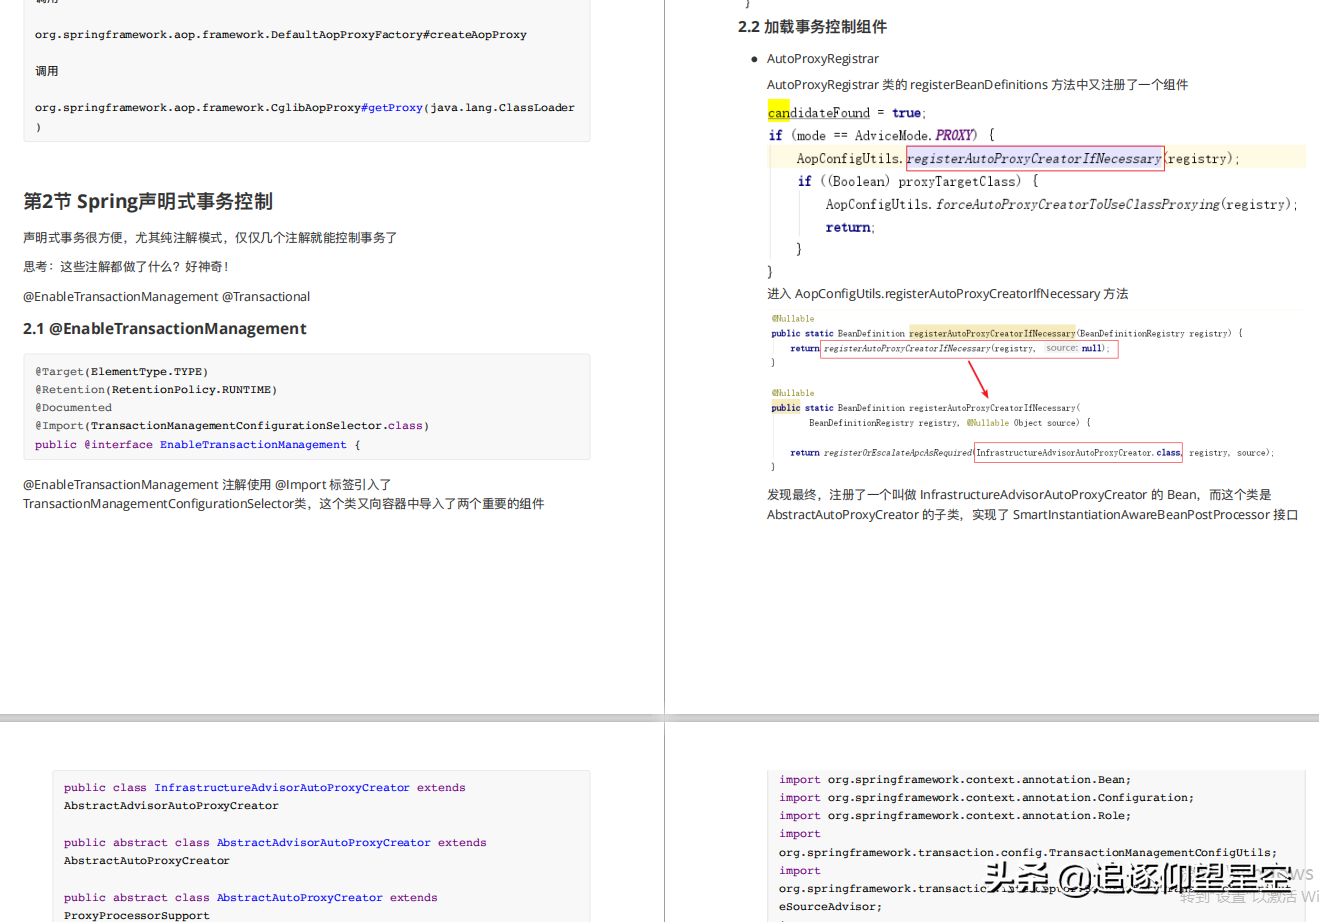This screenshot has width=1319, height=922.
Task: Click the line '@EnableTransactionManagement @Transactional'
Action: click(x=167, y=297)
